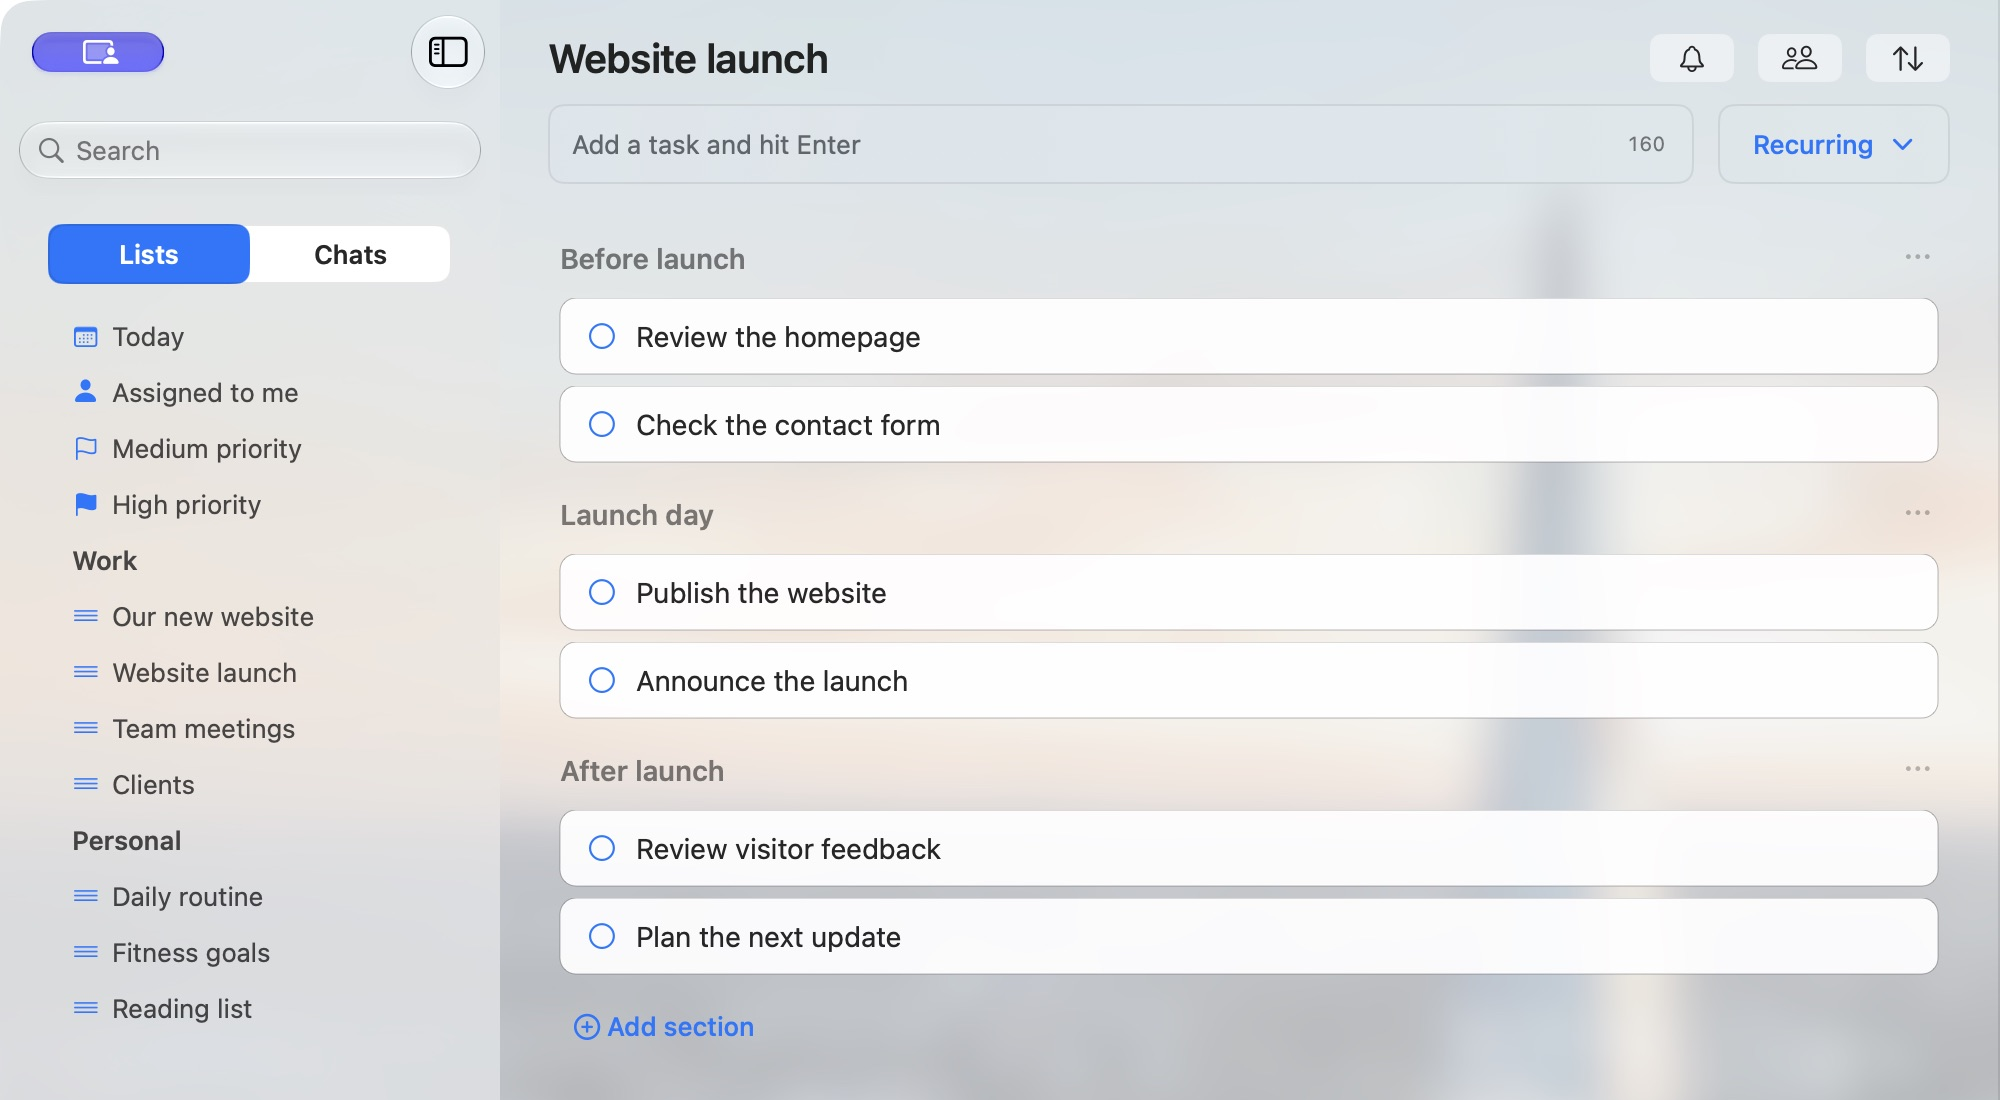Open Launch day section options menu
Viewport: 2000px width, 1100px height.
click(1917, 513)
